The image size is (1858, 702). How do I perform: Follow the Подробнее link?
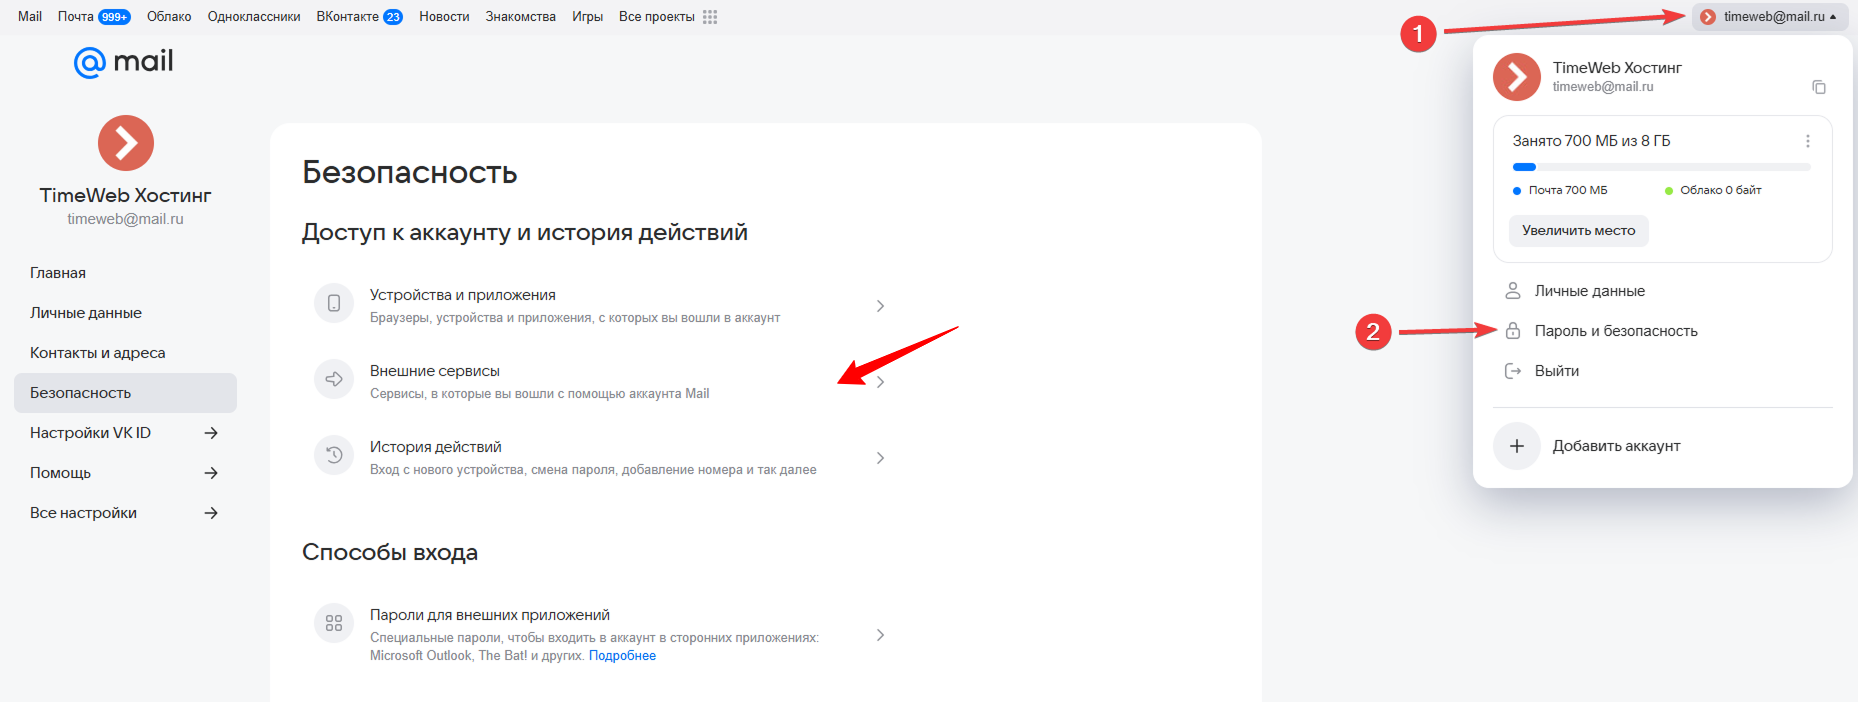point(622,656)
